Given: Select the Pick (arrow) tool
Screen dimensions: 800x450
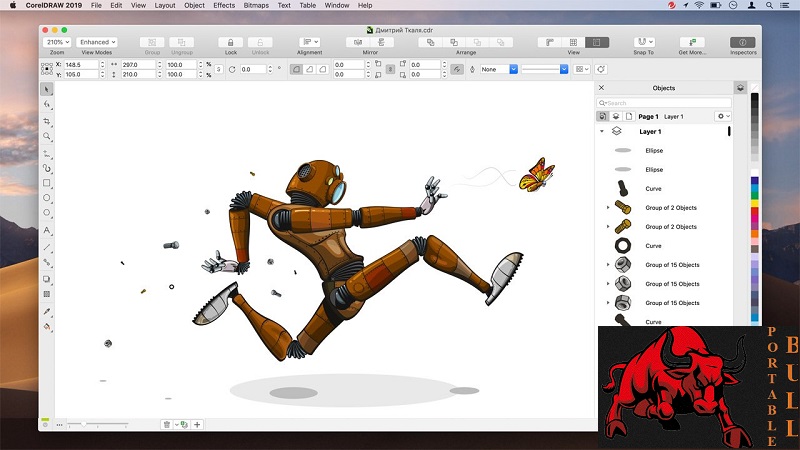Looking at the screenshot, I should pyautogui.click(x=46, y=89).
